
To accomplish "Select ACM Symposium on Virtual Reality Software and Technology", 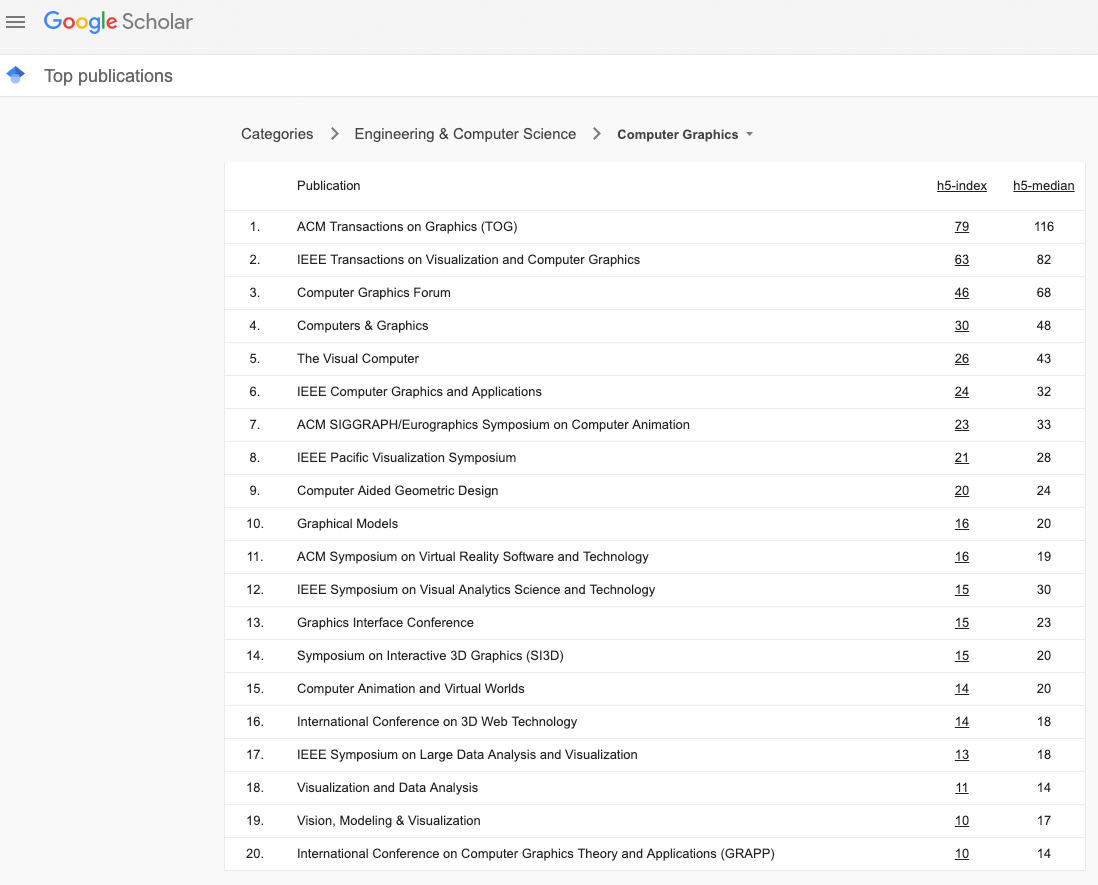I will (x=473, y=557).
